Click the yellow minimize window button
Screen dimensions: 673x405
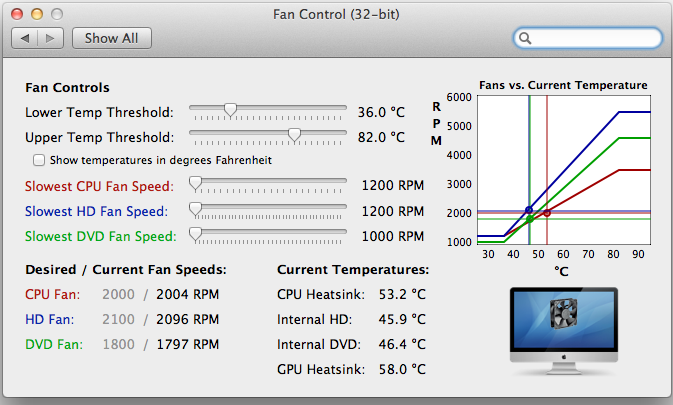point(37,15)
